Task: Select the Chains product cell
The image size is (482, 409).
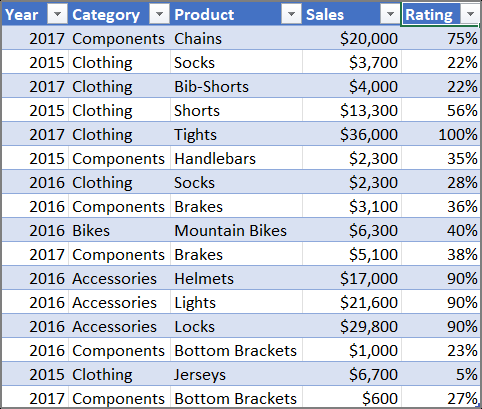Action: coord(236,38)
